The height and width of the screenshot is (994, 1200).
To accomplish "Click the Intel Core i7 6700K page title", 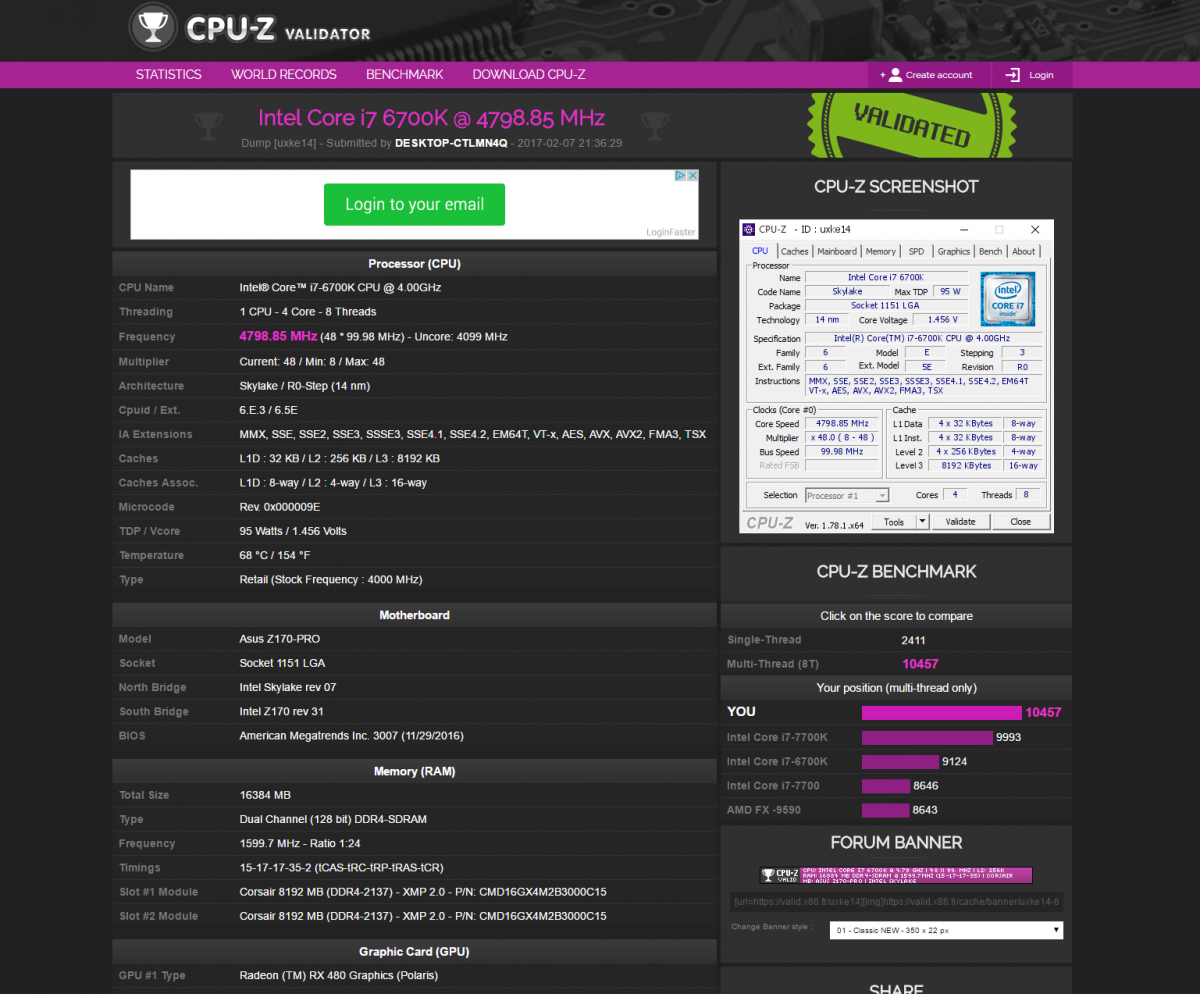I will tap(431, 118).
